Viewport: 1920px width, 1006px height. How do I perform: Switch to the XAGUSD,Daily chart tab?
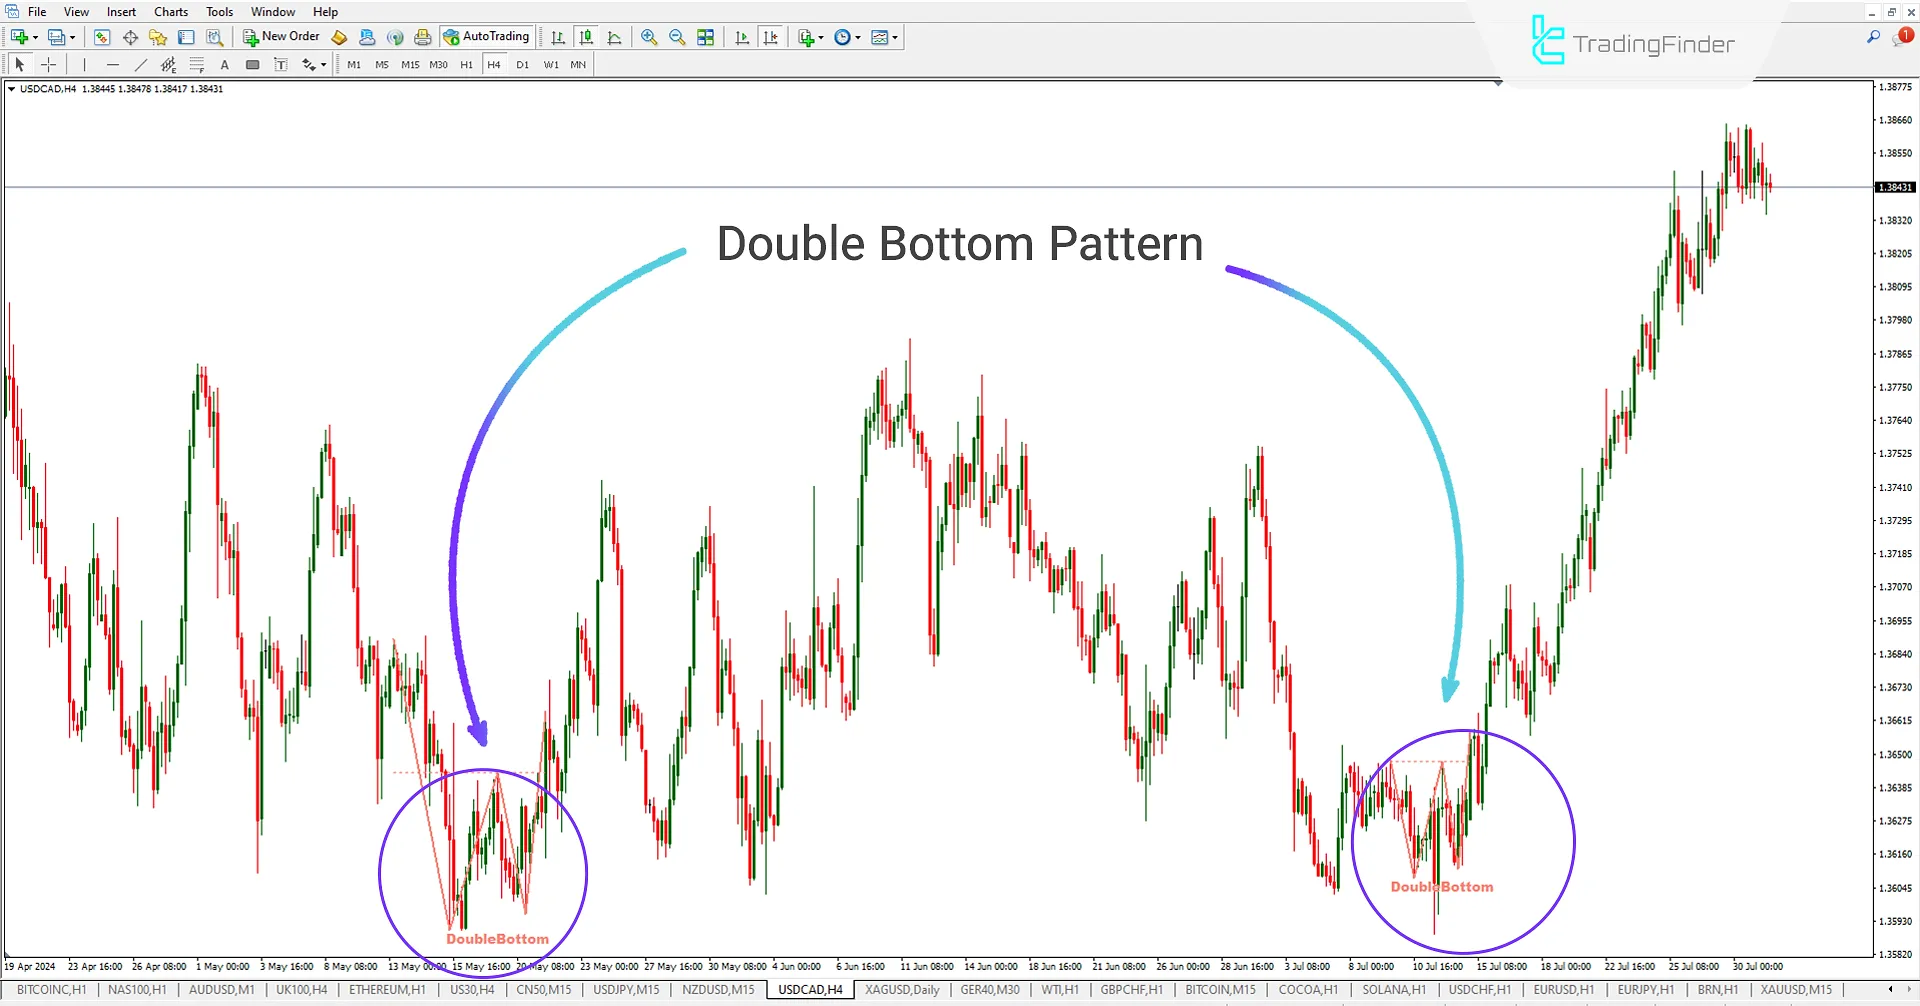[901, 989]
